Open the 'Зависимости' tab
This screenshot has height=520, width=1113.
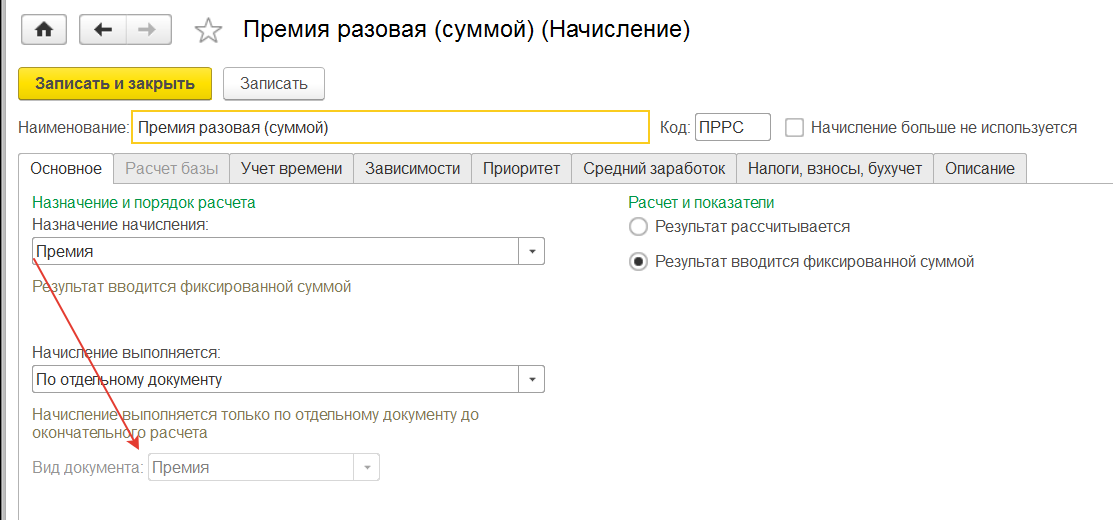pos(412,168)
